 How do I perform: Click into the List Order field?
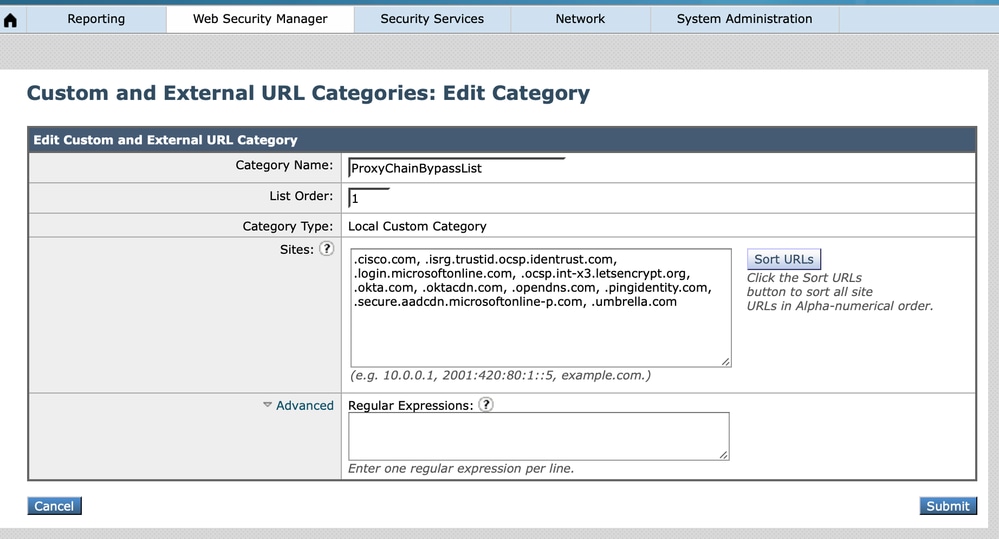368,198
